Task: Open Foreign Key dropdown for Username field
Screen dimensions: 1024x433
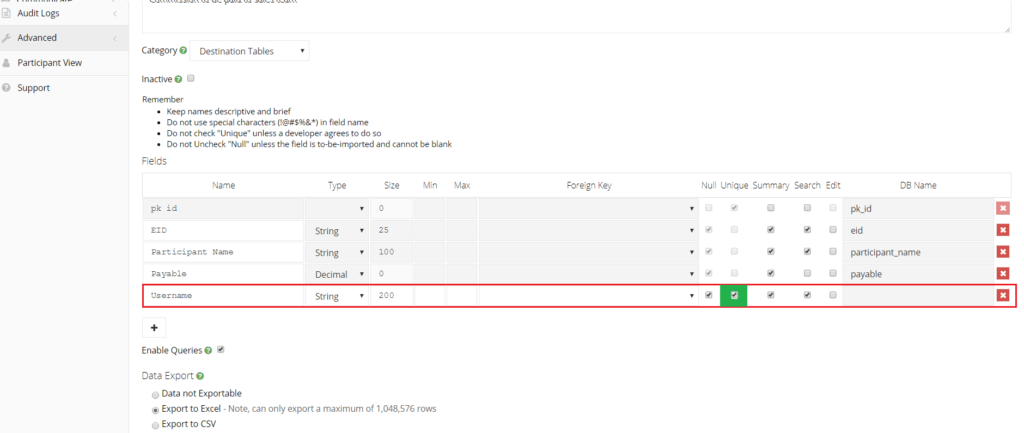Action: [x=588, y=296]
